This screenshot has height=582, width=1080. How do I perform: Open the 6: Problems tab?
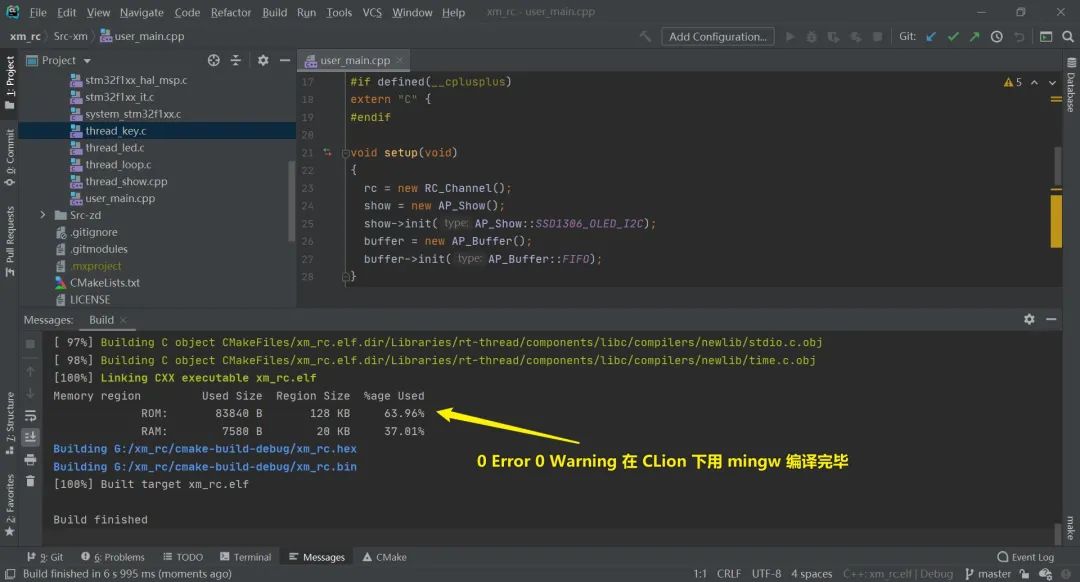(x=113, y=557)
